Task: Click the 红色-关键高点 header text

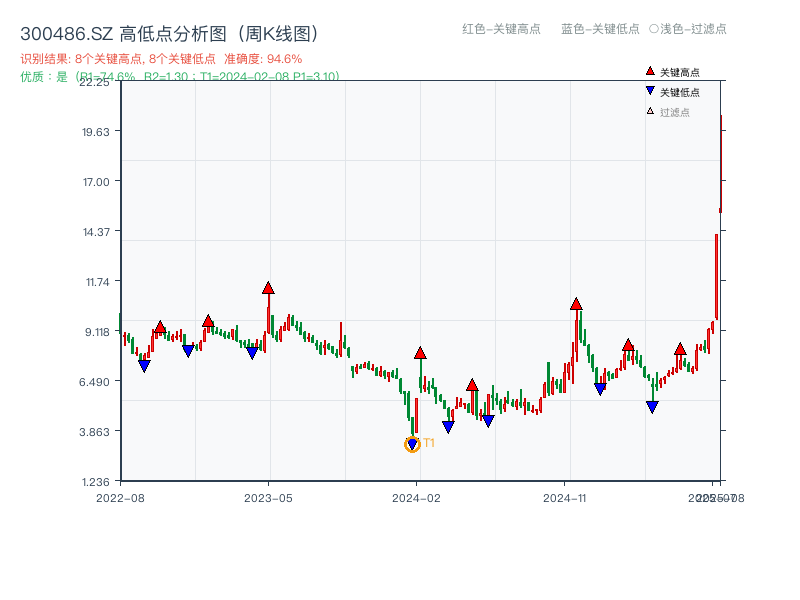Action: [x=501, y=29]
